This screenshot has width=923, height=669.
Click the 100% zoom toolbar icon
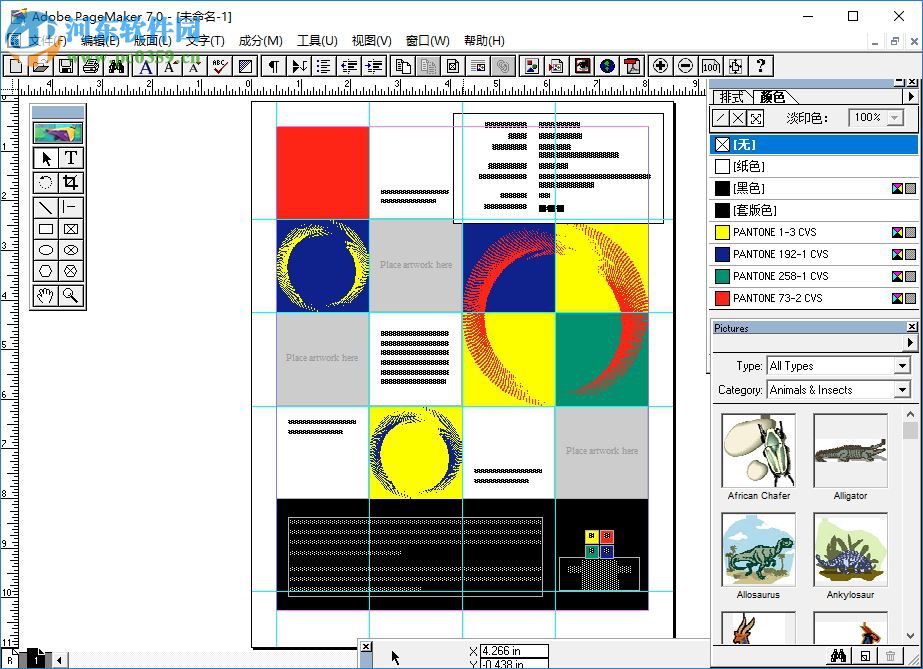[x=710, y=66]
